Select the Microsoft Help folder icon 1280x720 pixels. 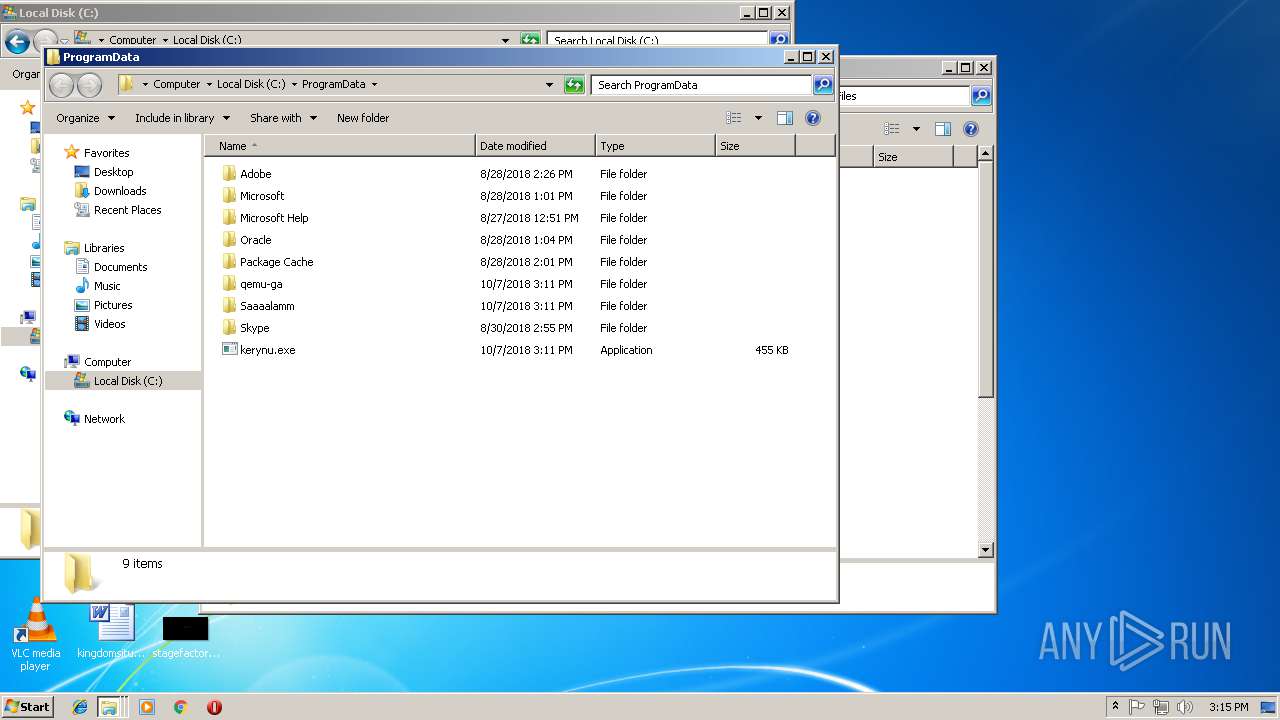229,218
